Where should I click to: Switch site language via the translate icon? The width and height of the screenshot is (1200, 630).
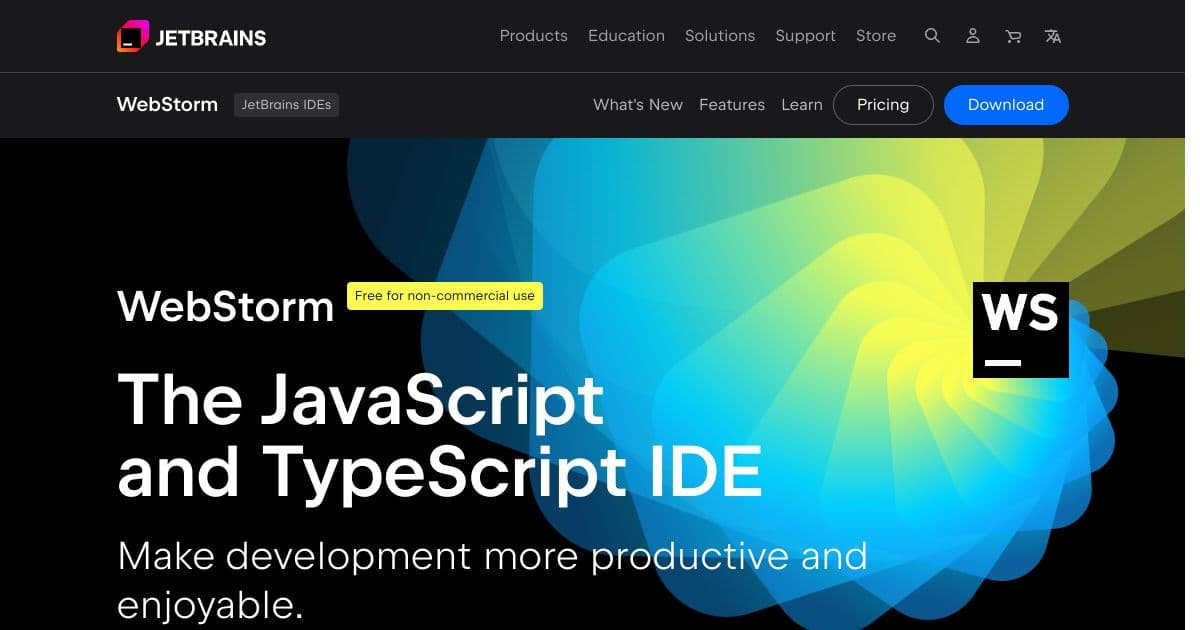[x=1052, y=36]
